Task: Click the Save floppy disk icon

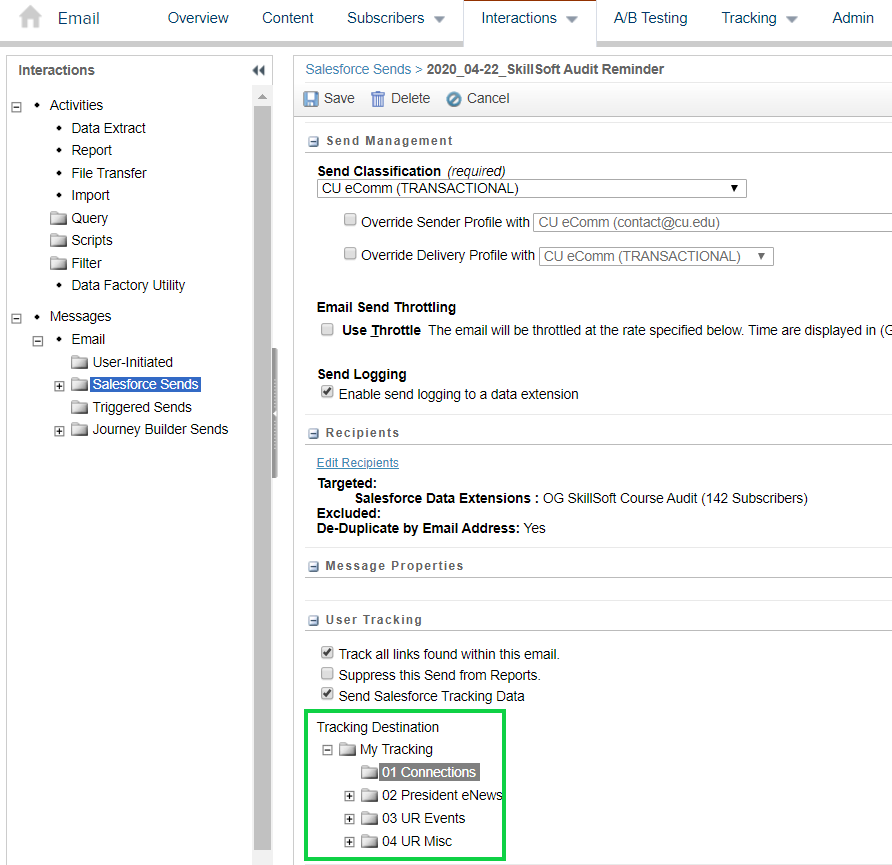Action: tap(311, 99)
